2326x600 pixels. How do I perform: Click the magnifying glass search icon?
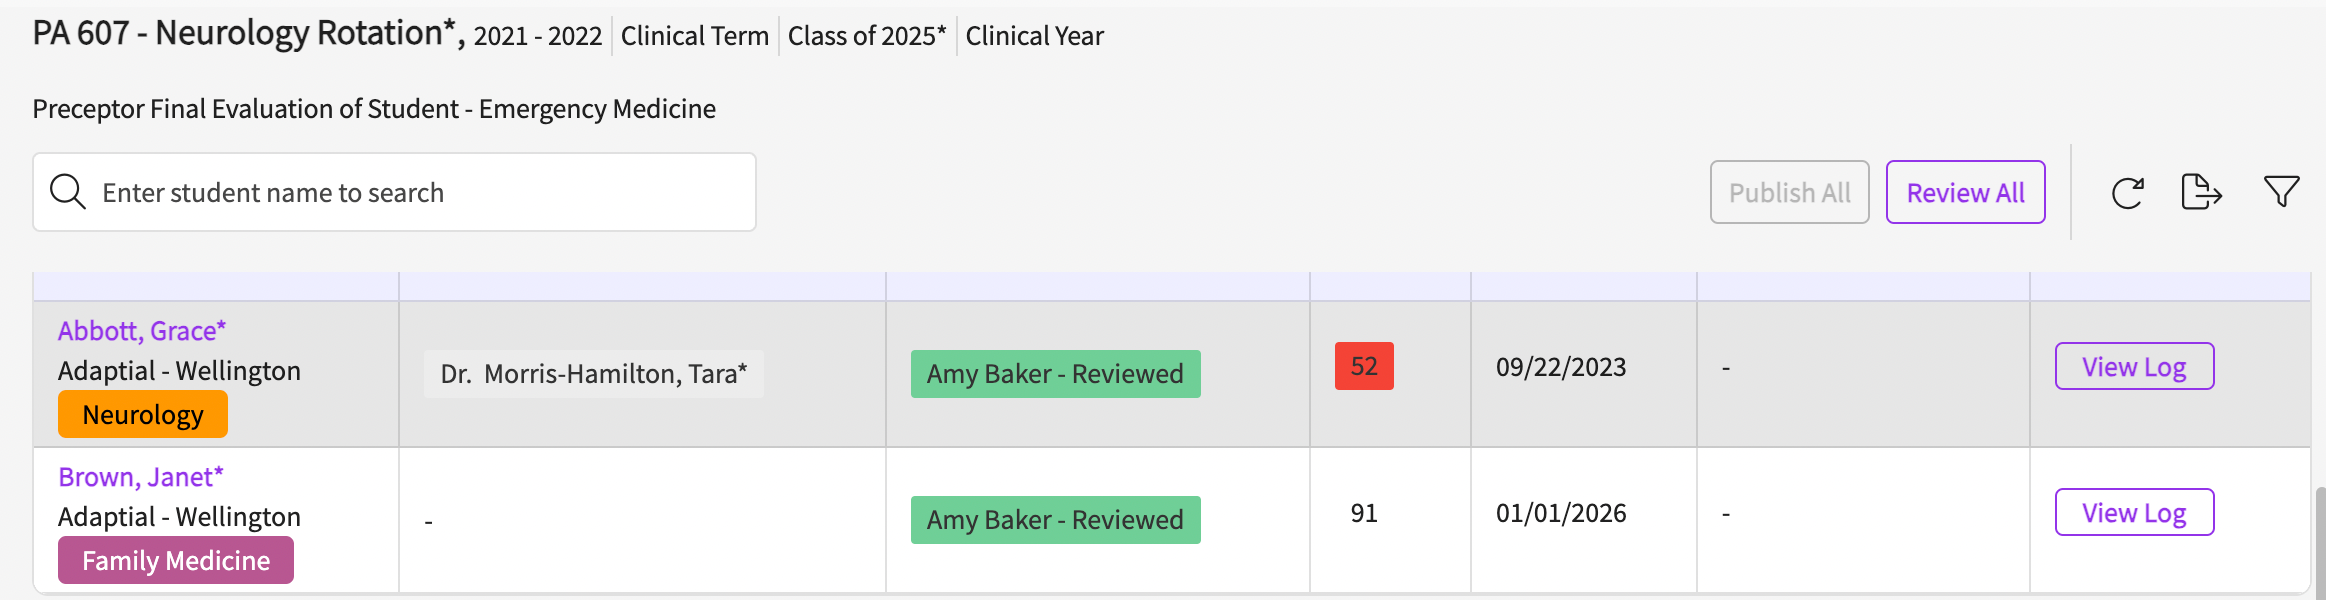[x=68, y=192]
